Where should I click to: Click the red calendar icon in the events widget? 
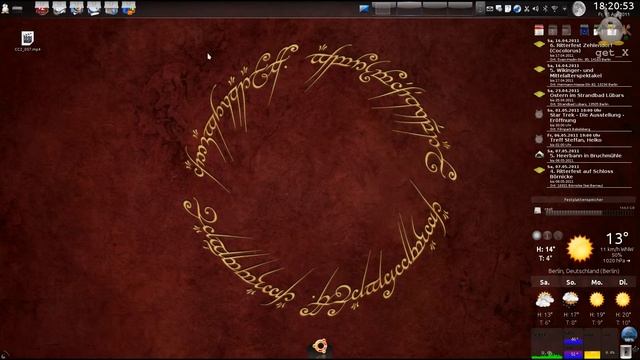[x=539, y=30]
